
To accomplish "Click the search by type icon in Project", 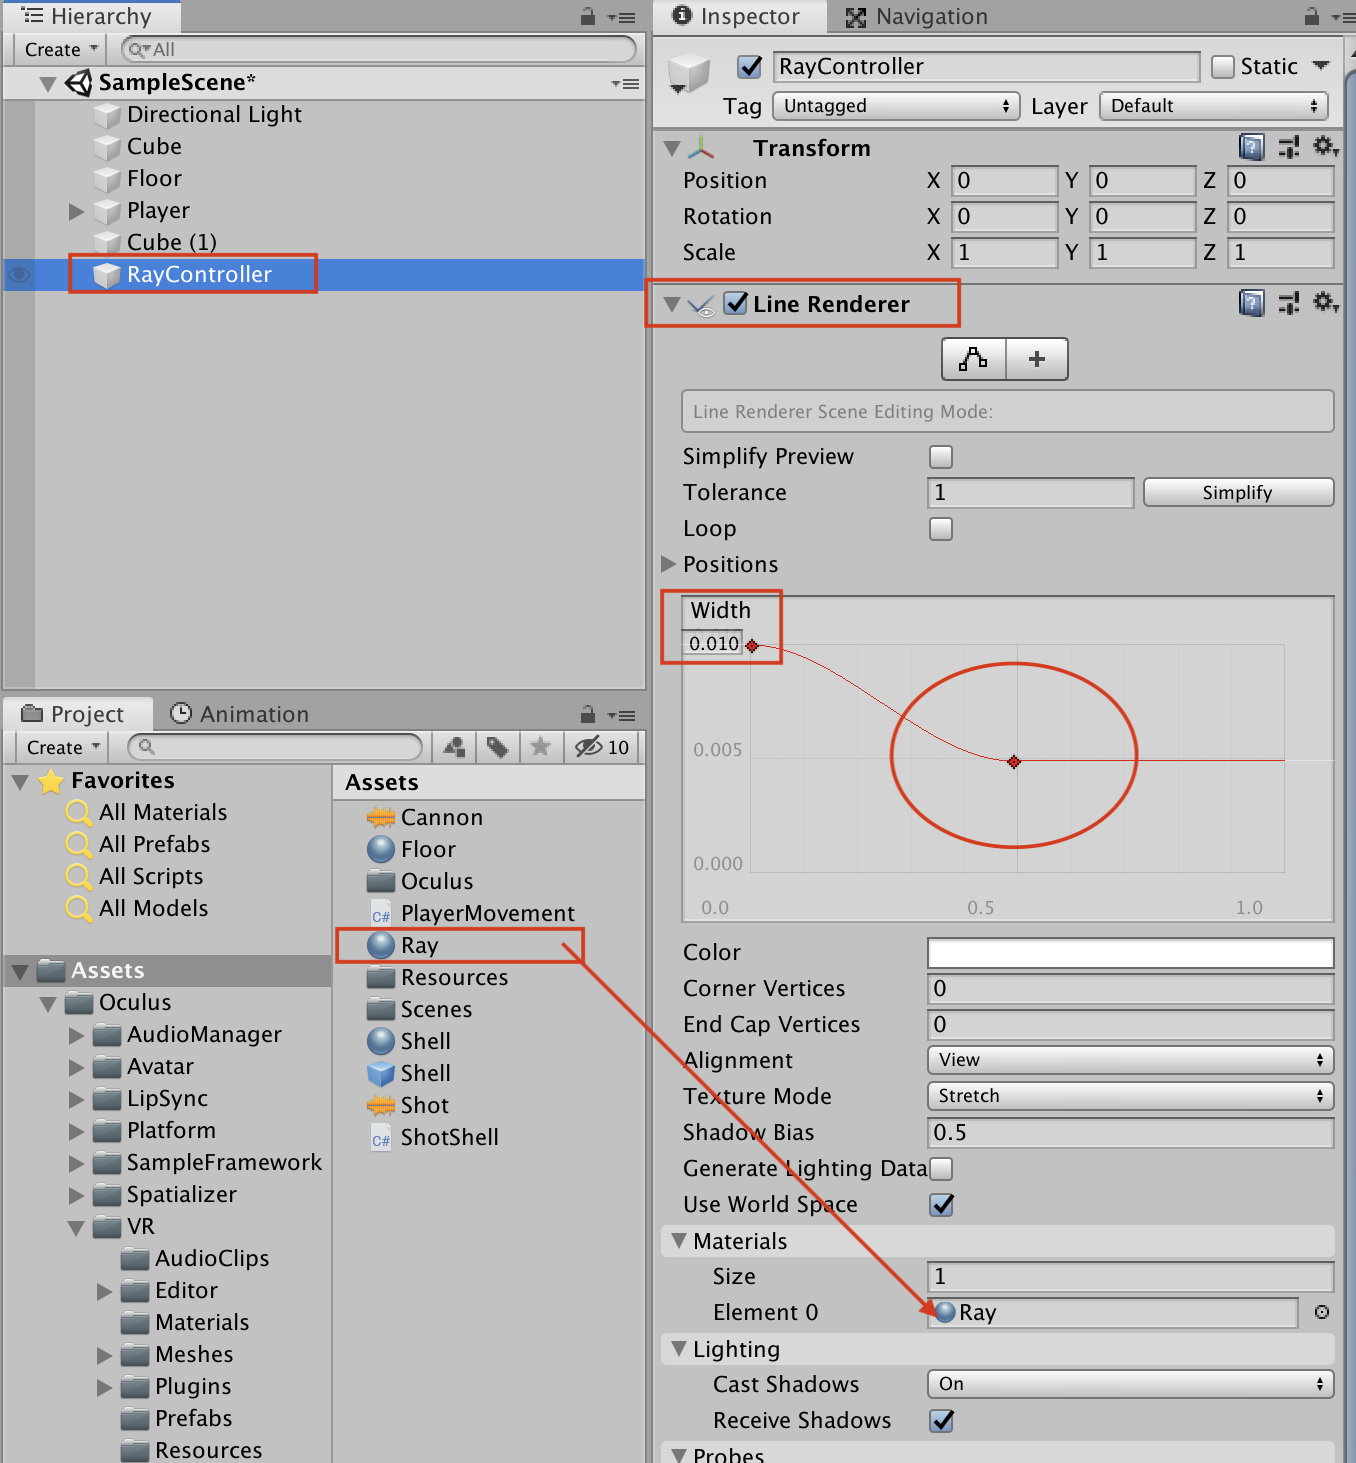I will [x=455, y=747].
